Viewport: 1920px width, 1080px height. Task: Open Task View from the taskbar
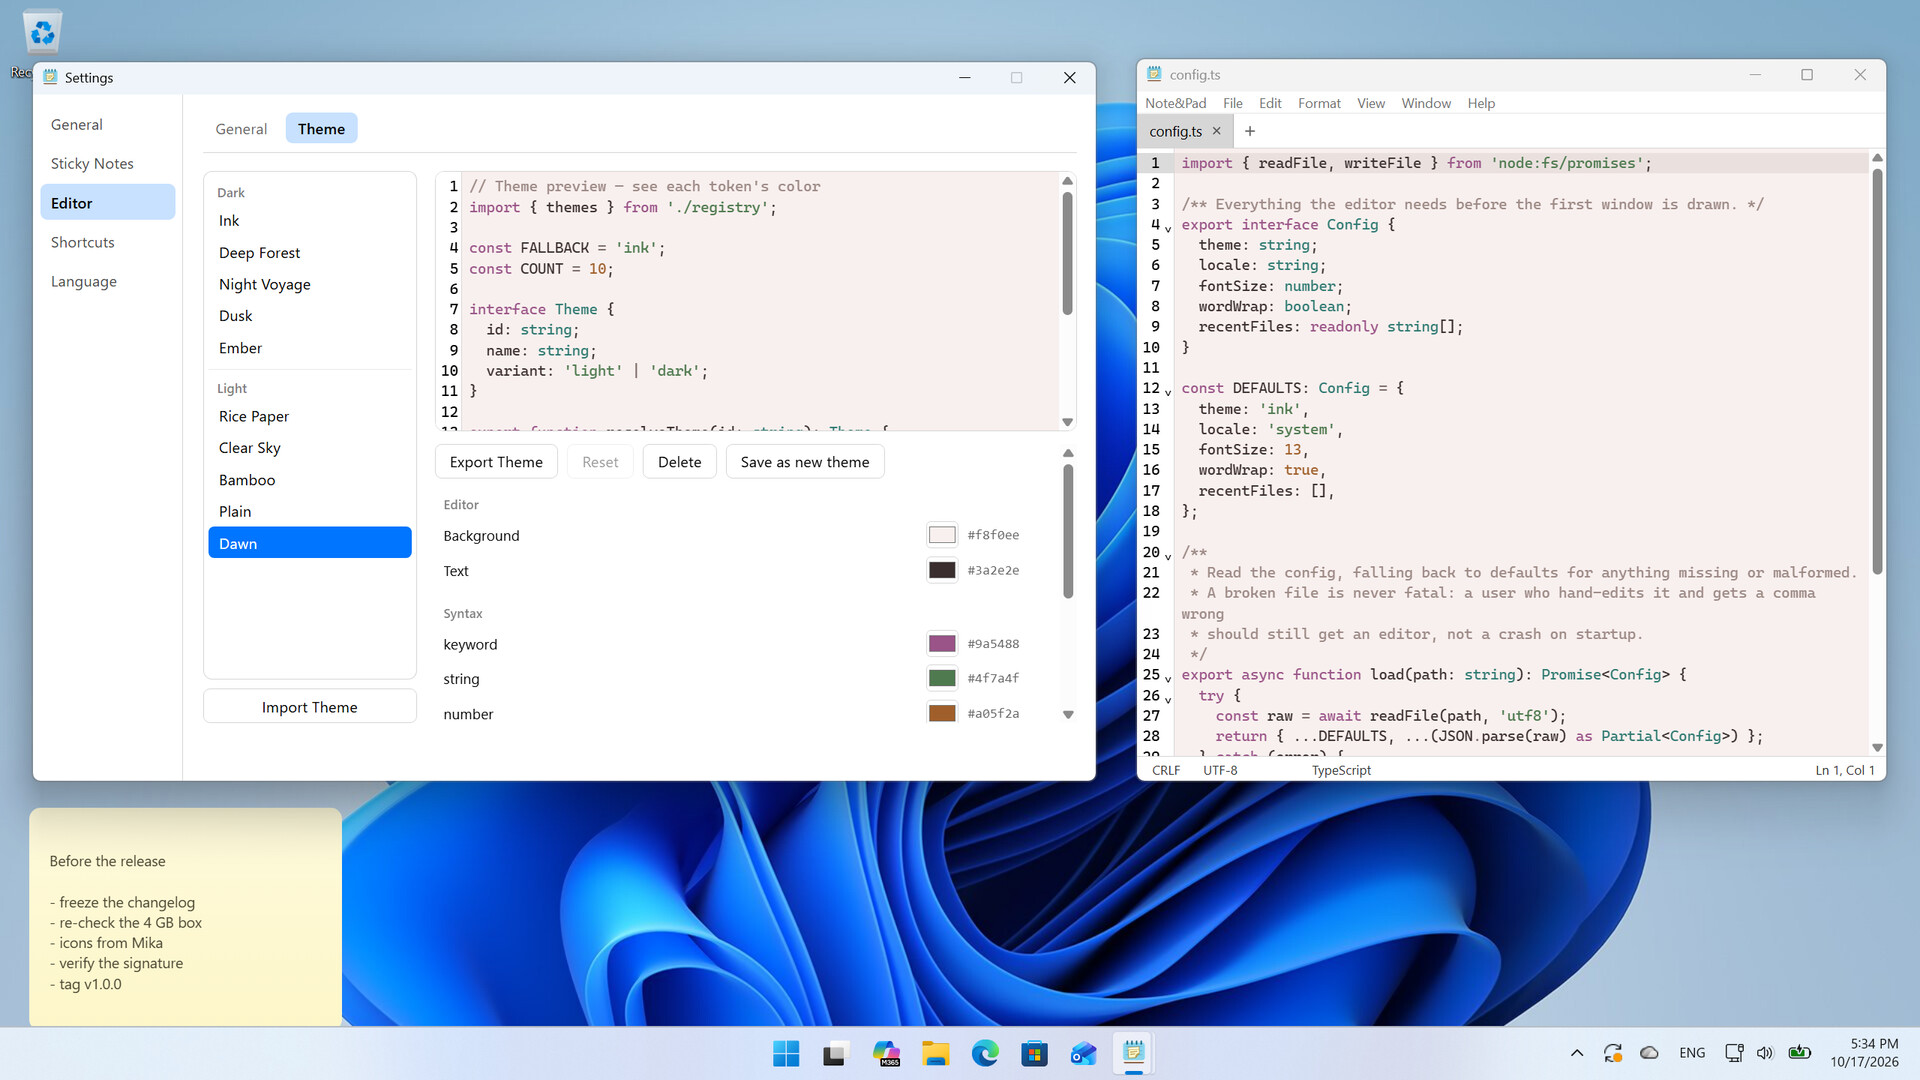pos(835,1053)
